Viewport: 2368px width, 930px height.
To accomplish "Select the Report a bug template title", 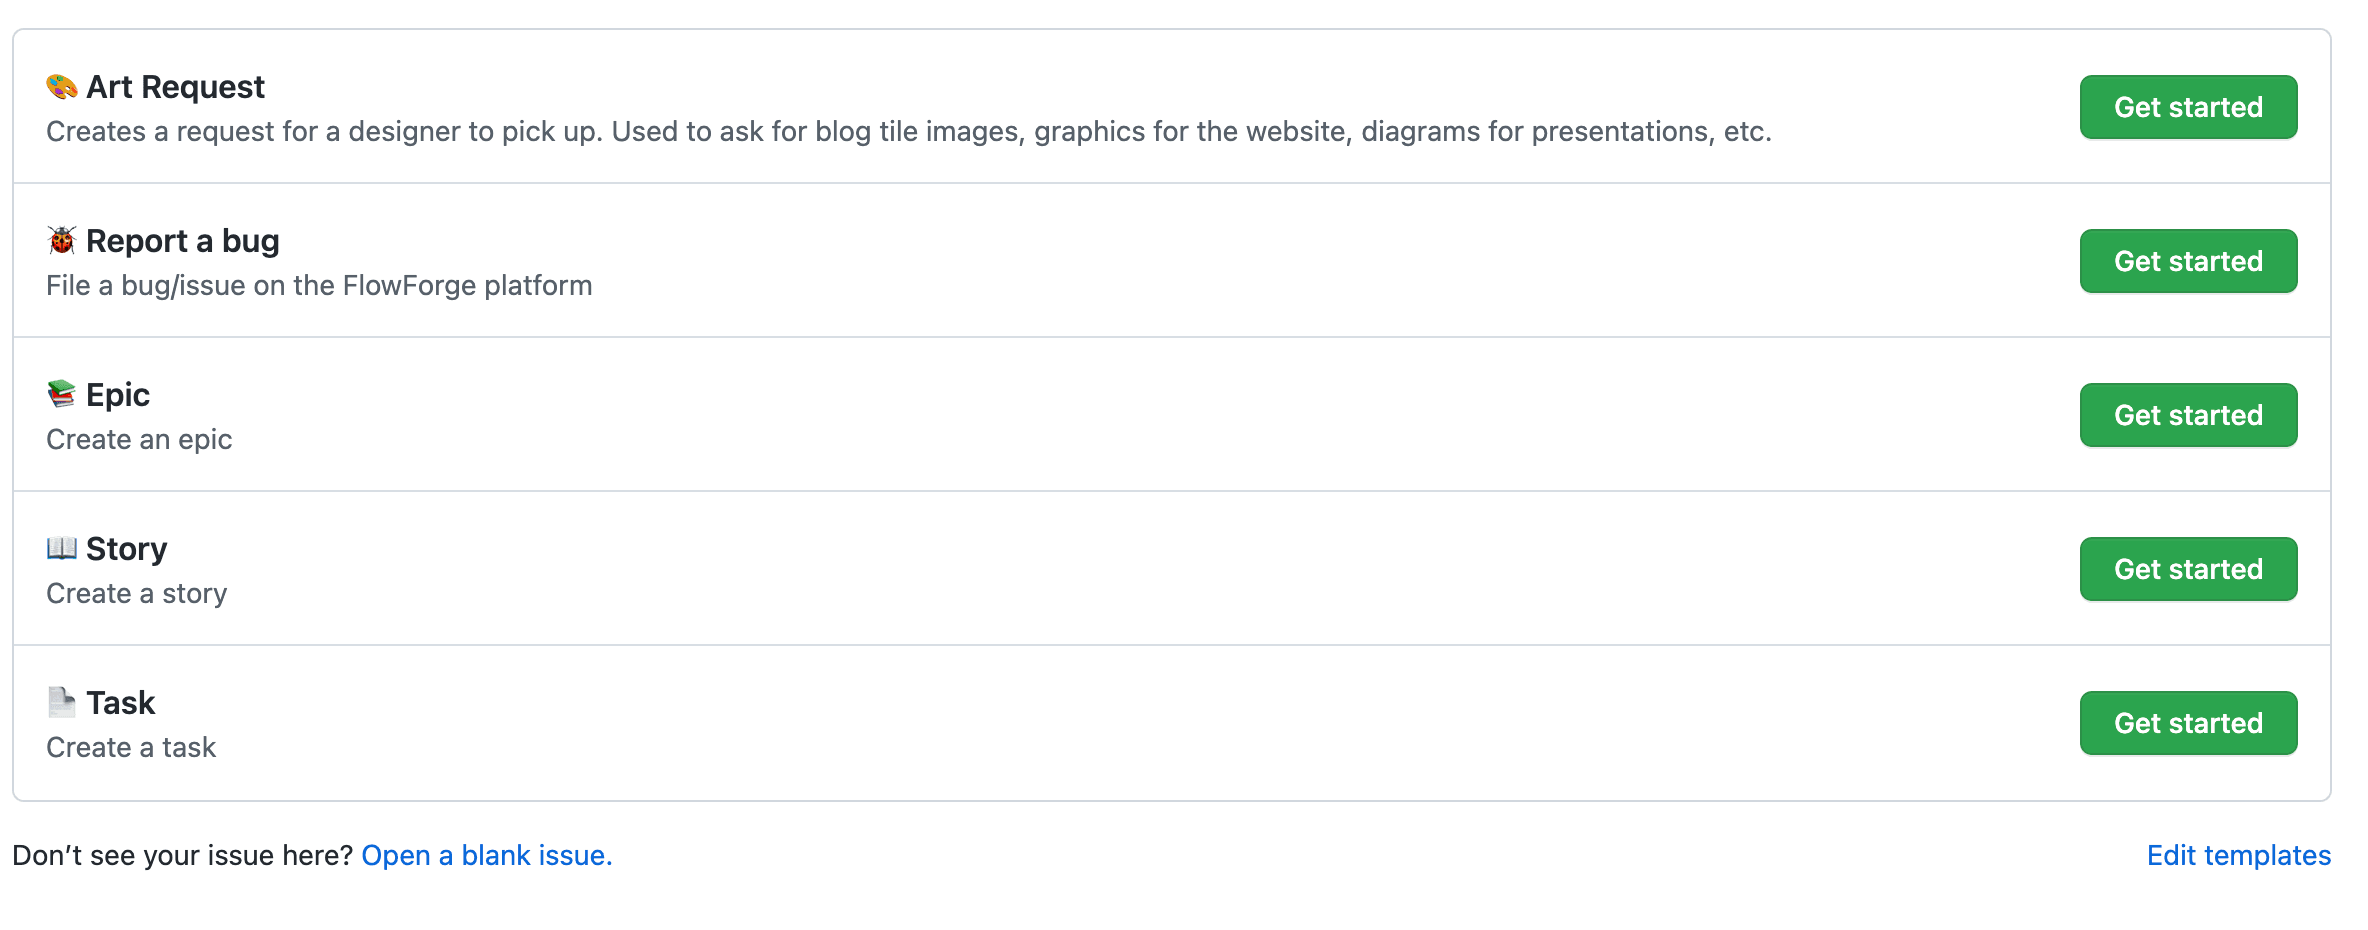I will coord(183,240).
